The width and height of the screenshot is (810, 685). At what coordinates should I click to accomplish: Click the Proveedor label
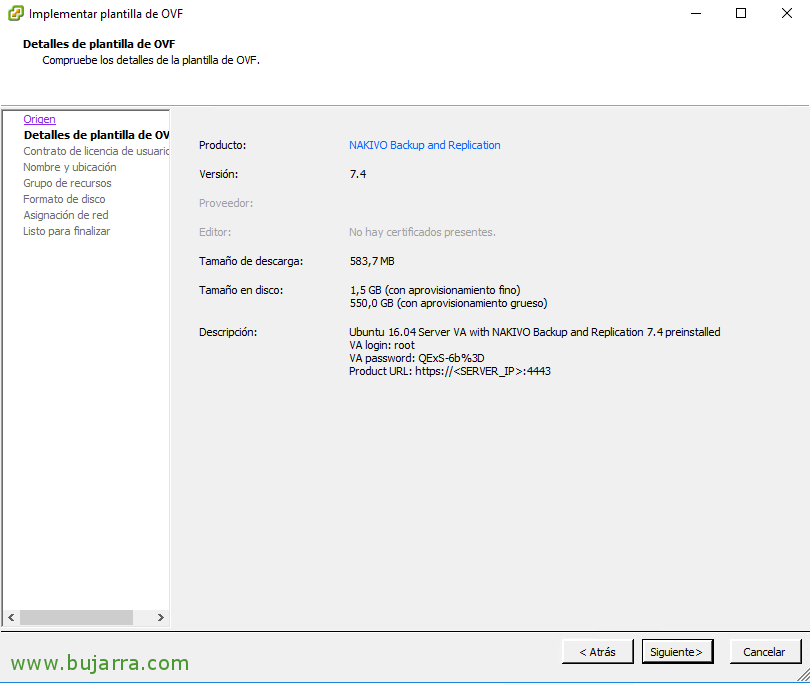point(226,203)
